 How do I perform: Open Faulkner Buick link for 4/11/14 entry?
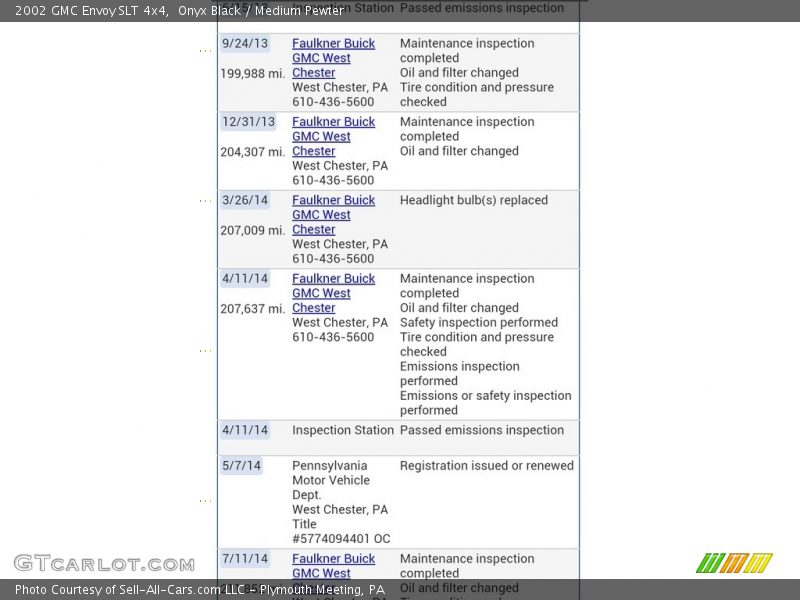point(333,293)
